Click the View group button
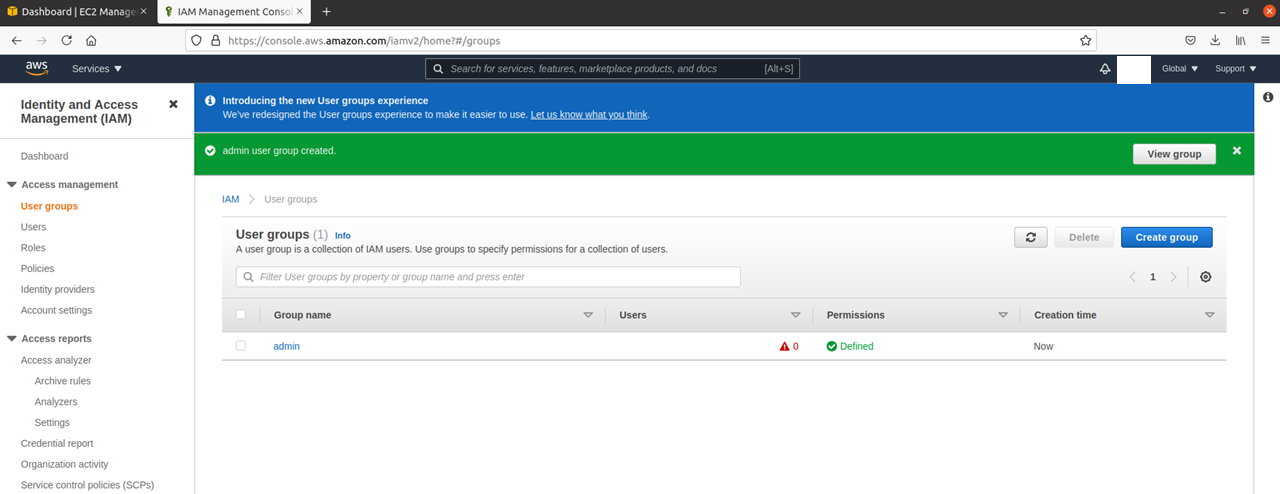Image resolution: width=1280 pixels, height=494 pixels. 1174,154
